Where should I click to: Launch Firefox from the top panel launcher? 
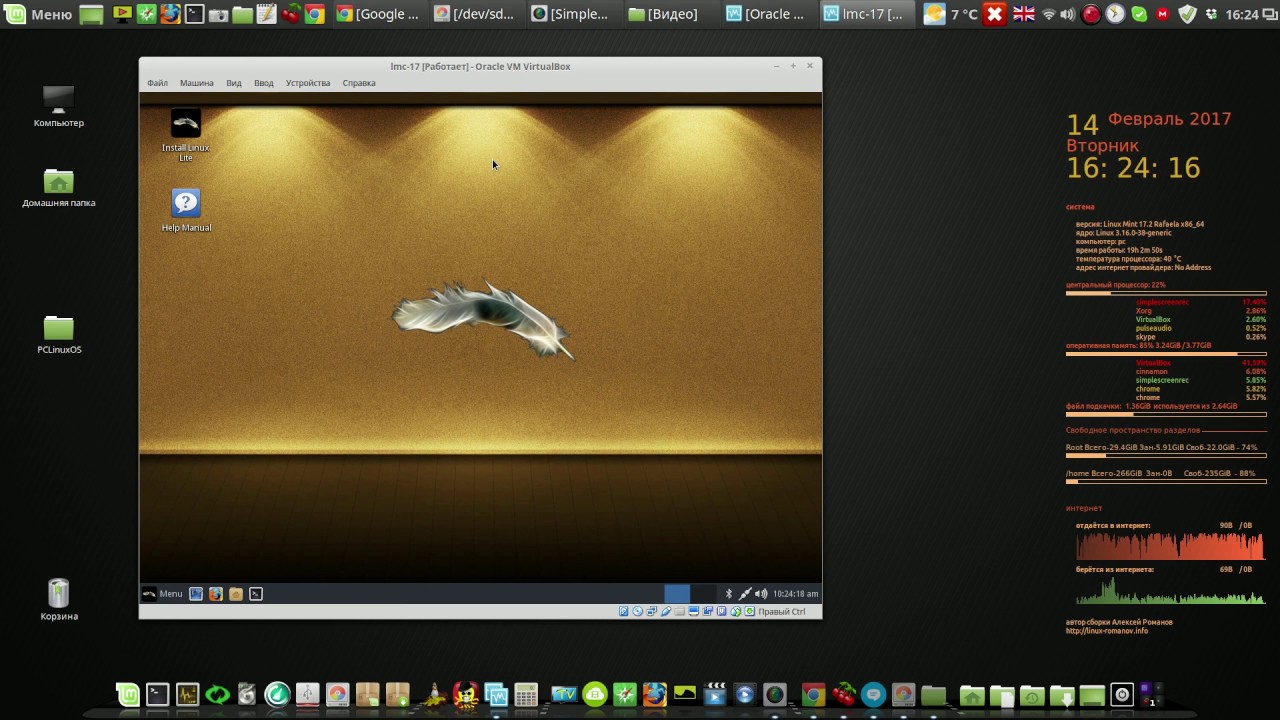[170, 14]
